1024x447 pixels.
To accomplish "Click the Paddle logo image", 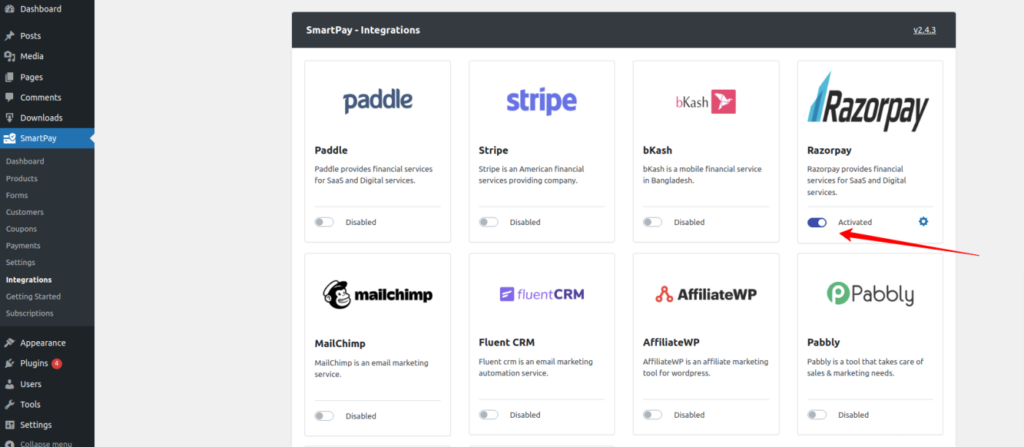I will 378,102.
